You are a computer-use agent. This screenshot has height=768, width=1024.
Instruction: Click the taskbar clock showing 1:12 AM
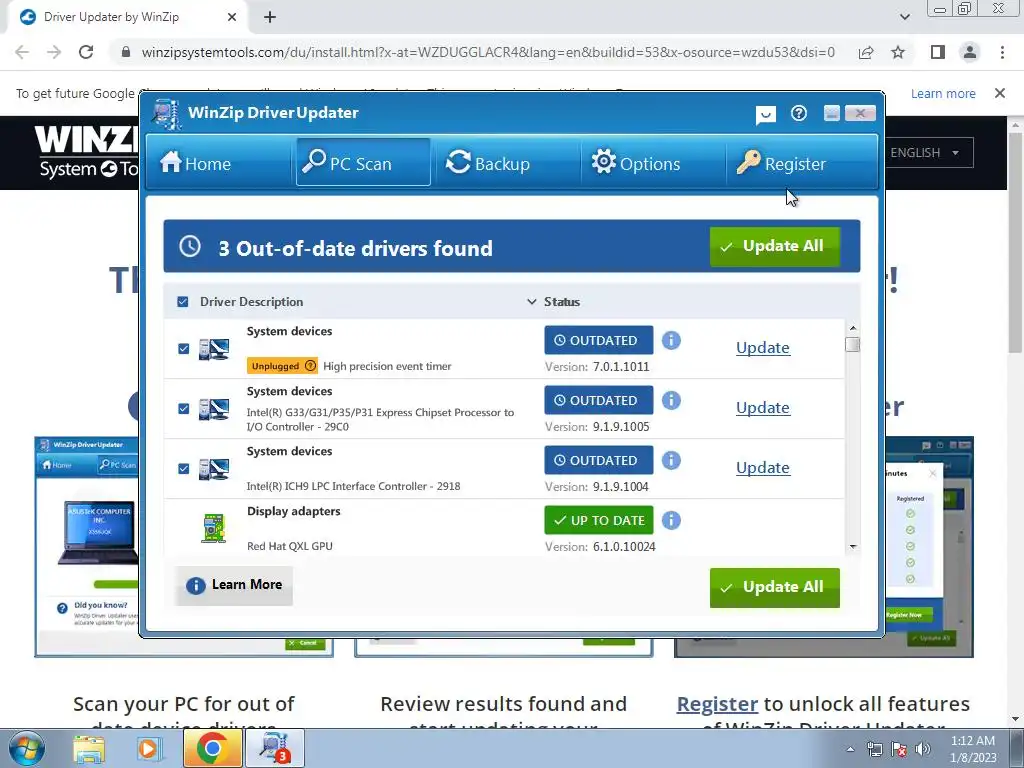click(973, 749)
